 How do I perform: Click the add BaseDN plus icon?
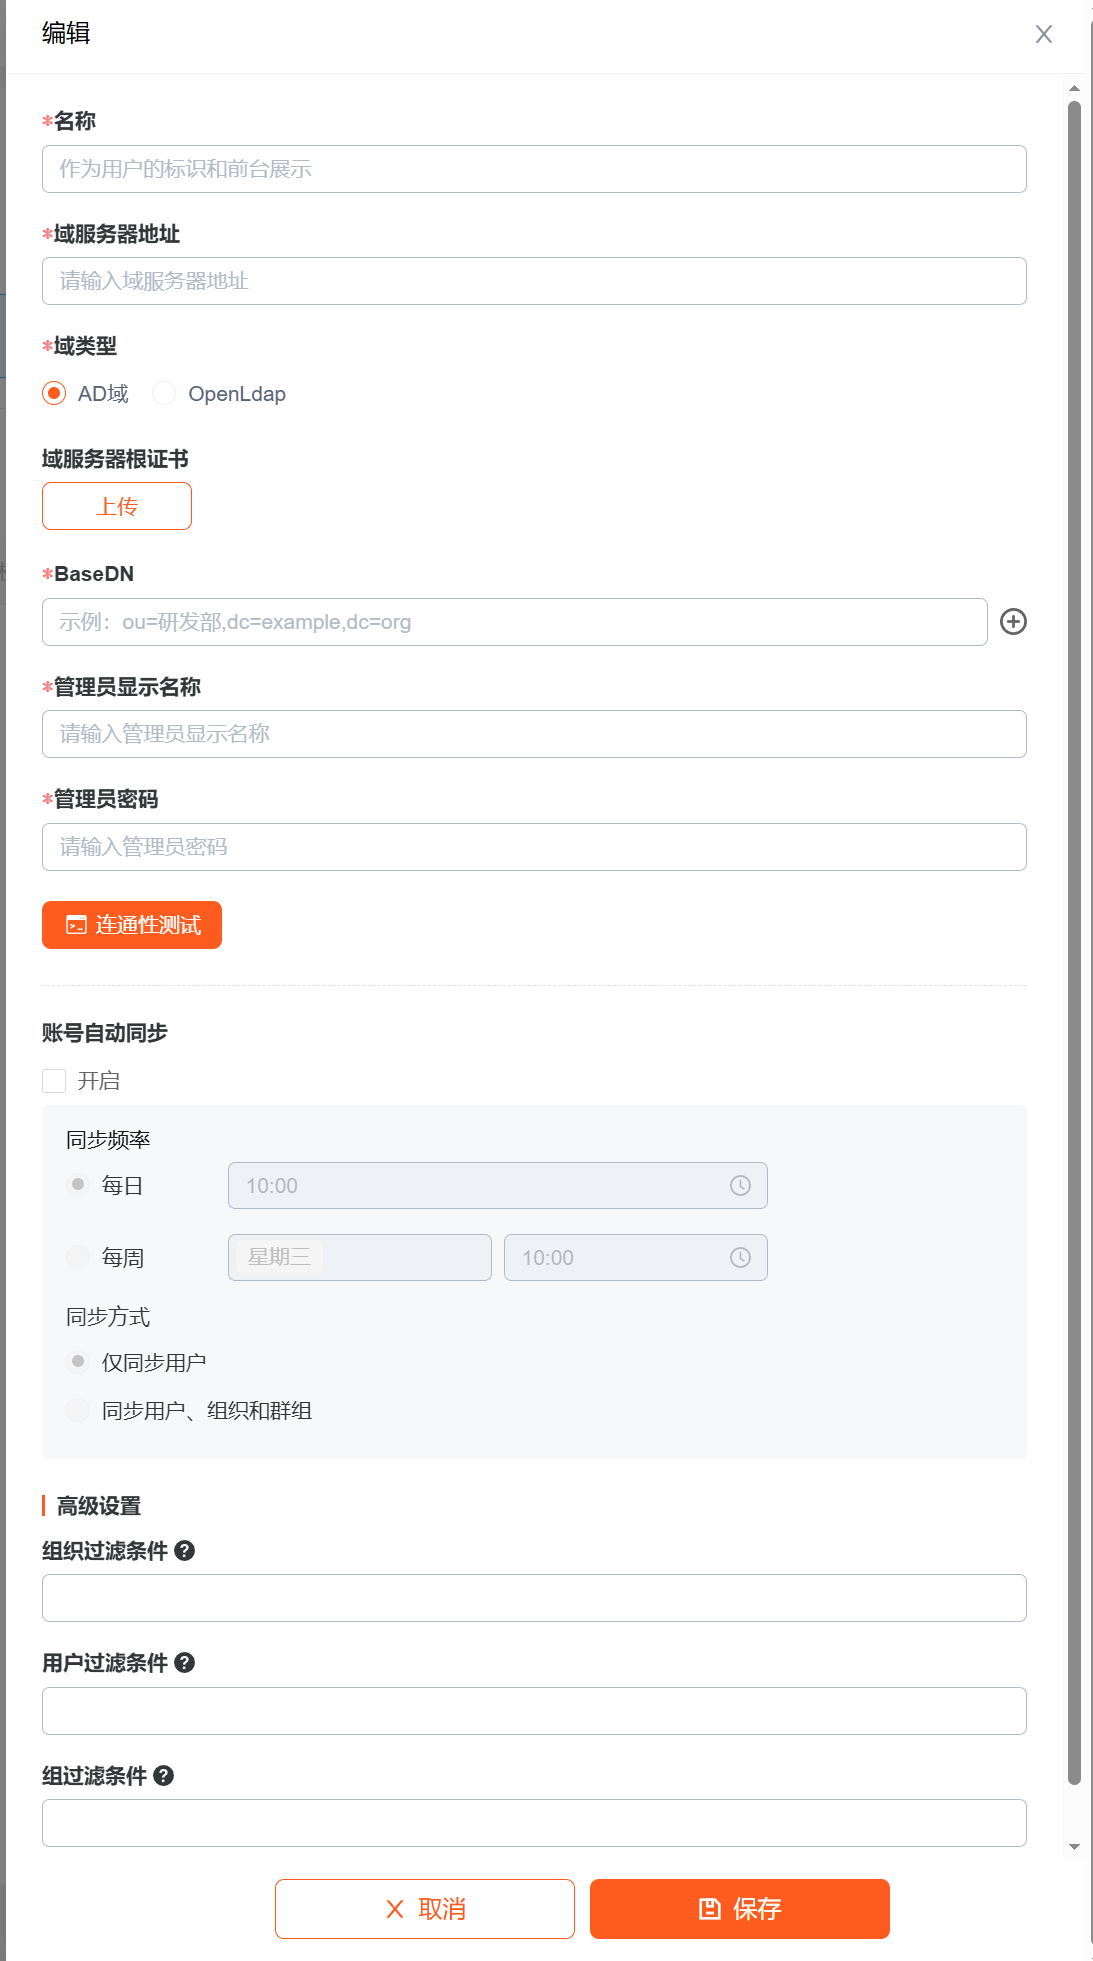tap(1013, 622)
